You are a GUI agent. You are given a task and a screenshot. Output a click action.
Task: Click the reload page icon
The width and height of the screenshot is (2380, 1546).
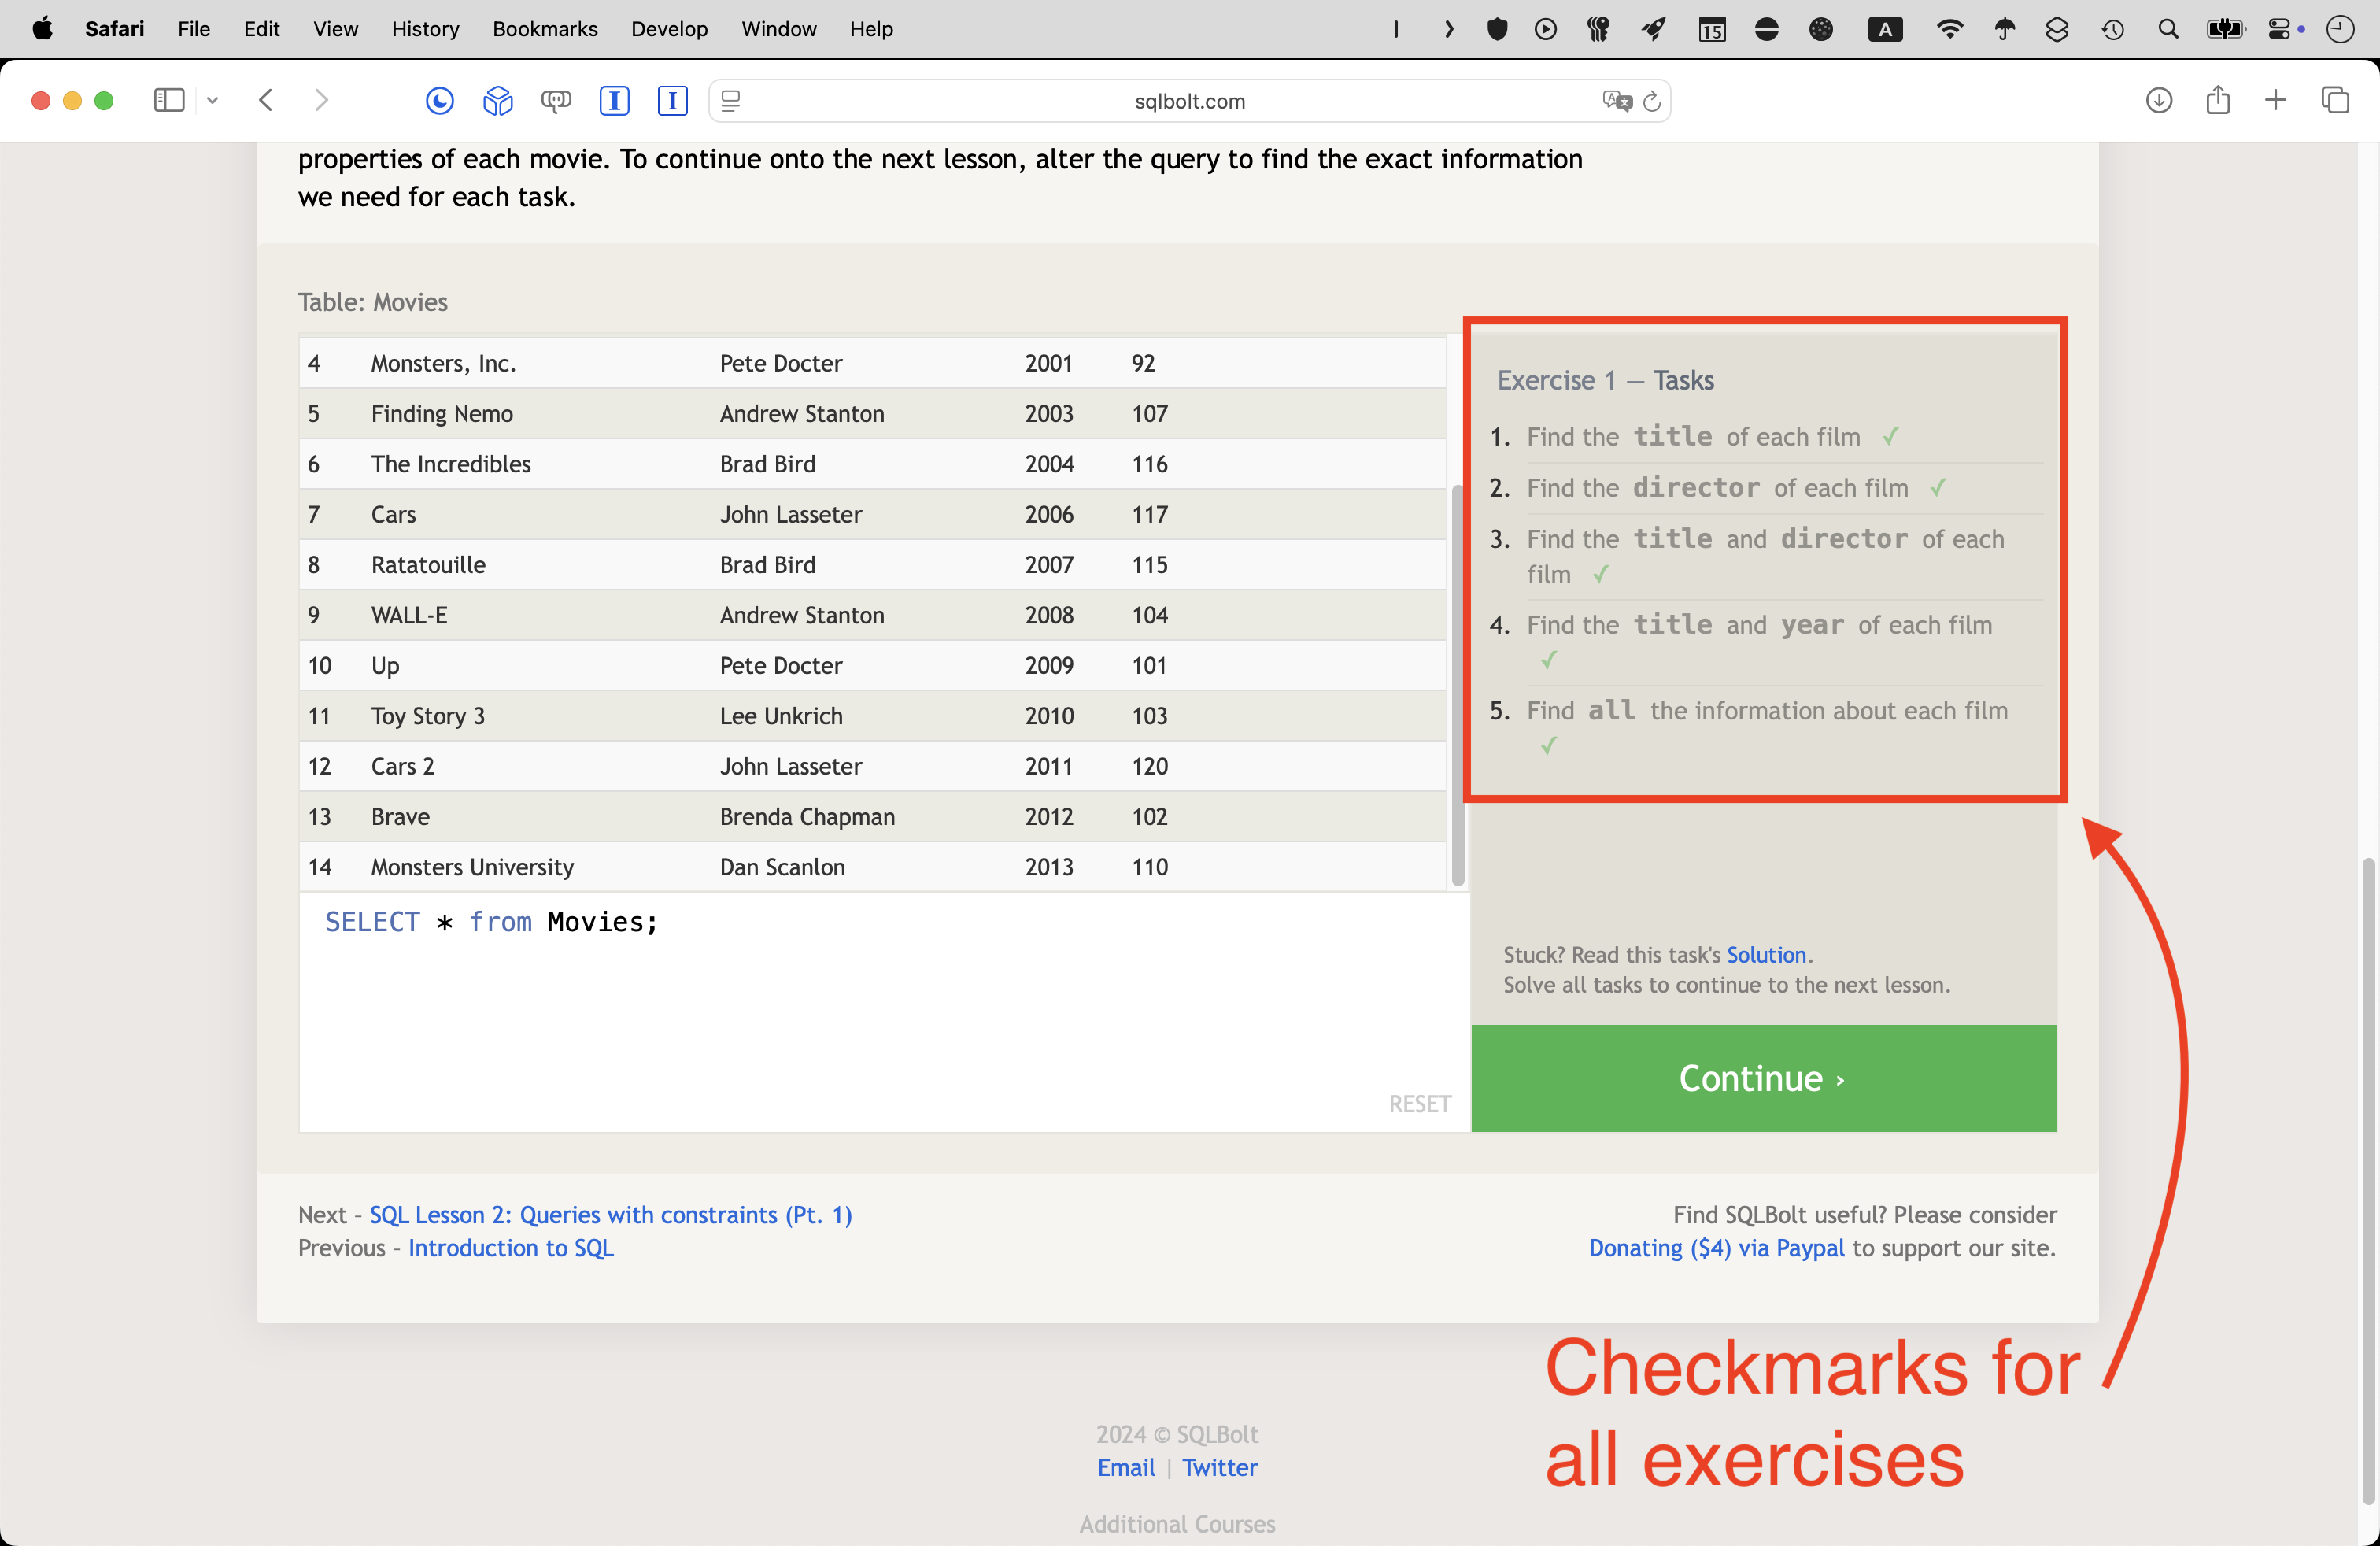pos(1652,101)
